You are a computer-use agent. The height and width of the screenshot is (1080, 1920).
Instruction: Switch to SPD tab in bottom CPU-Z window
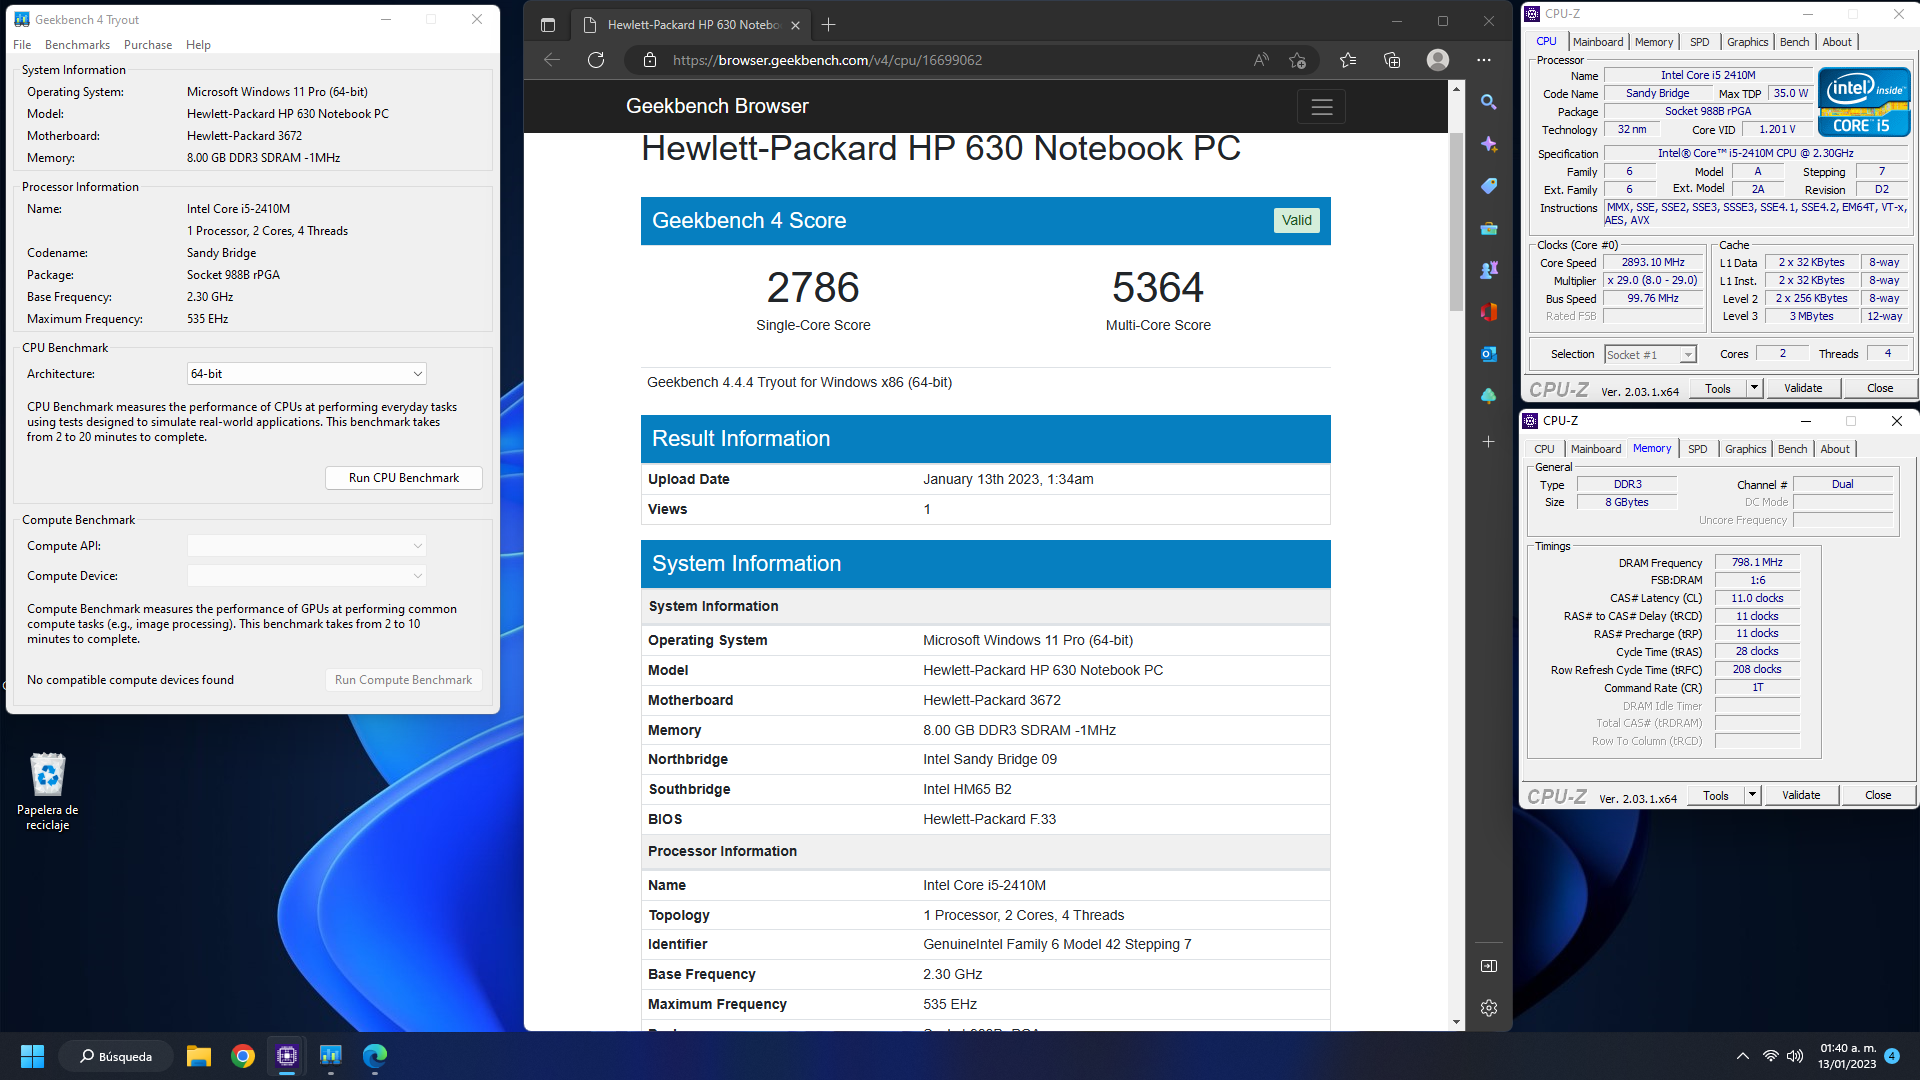click(x=1698, y=449)
